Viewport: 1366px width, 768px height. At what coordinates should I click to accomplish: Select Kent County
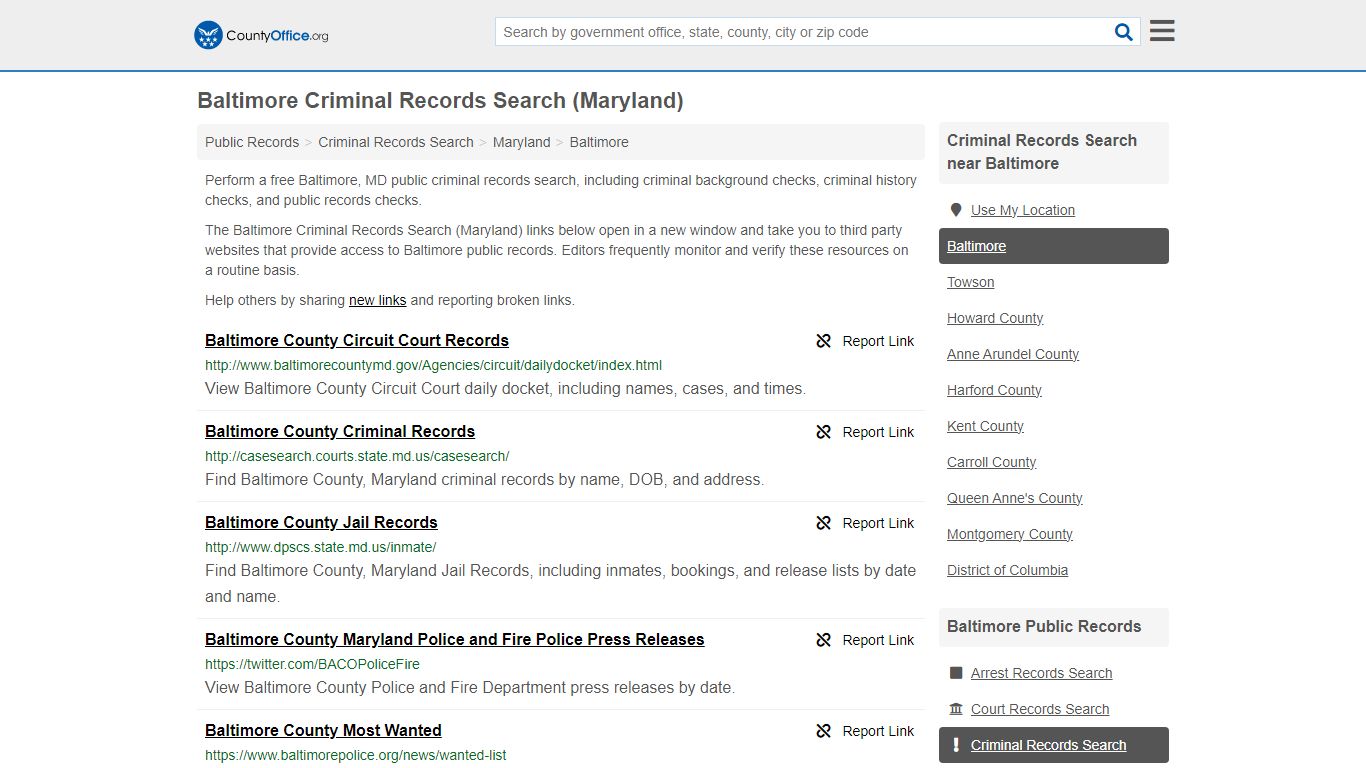point(985,426)
